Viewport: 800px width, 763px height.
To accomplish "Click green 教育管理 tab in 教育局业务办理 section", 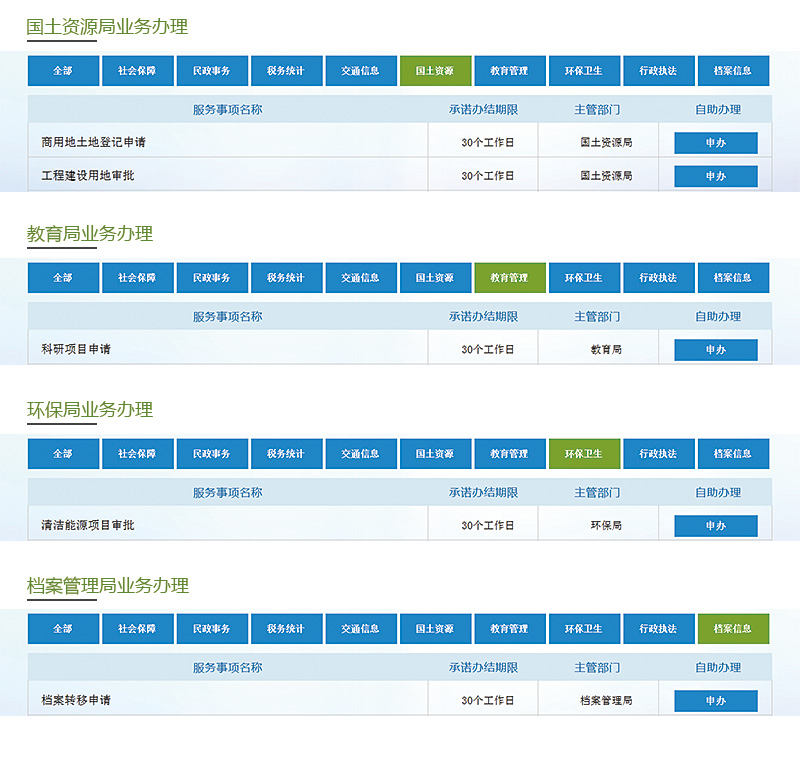I will pos(510,278).
